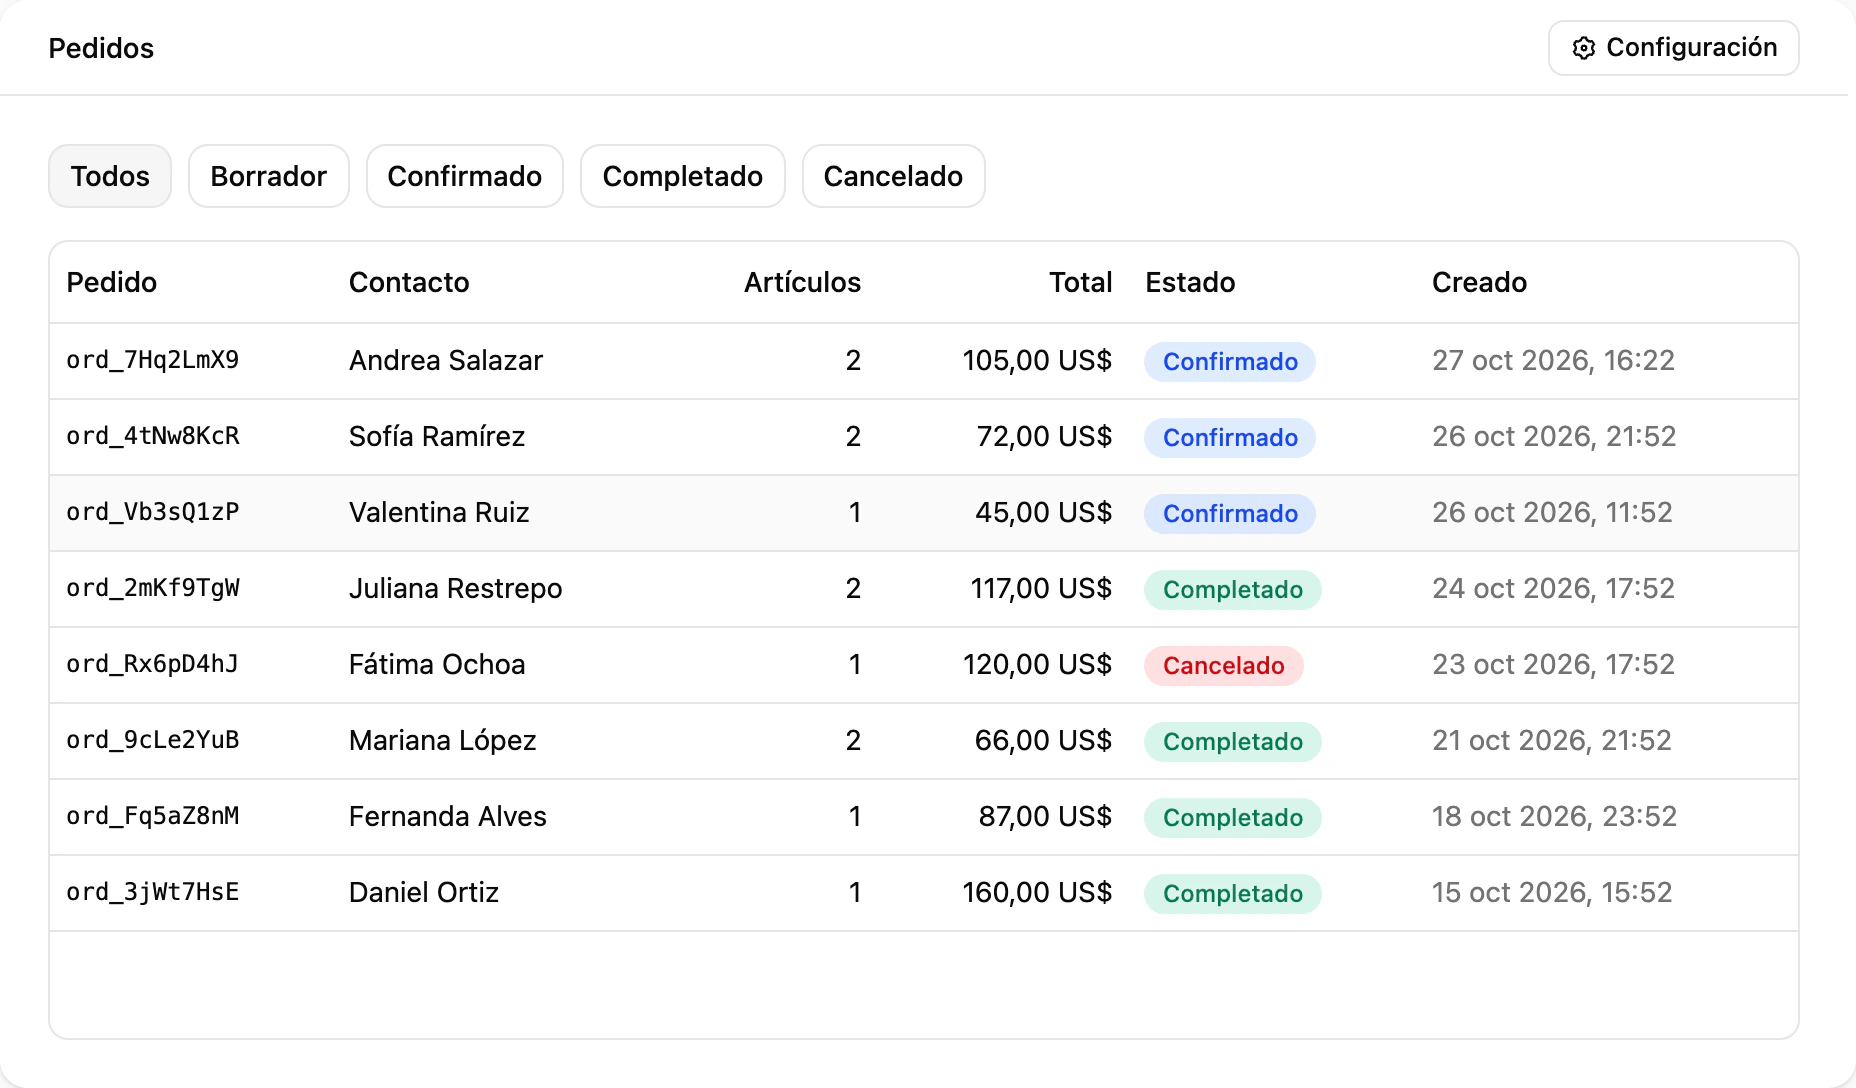The height and width of the screenshot is (1088, 1856).
Task: Click Confirmado badge in Andrea Salazar row
Action: pos(1230,361)
